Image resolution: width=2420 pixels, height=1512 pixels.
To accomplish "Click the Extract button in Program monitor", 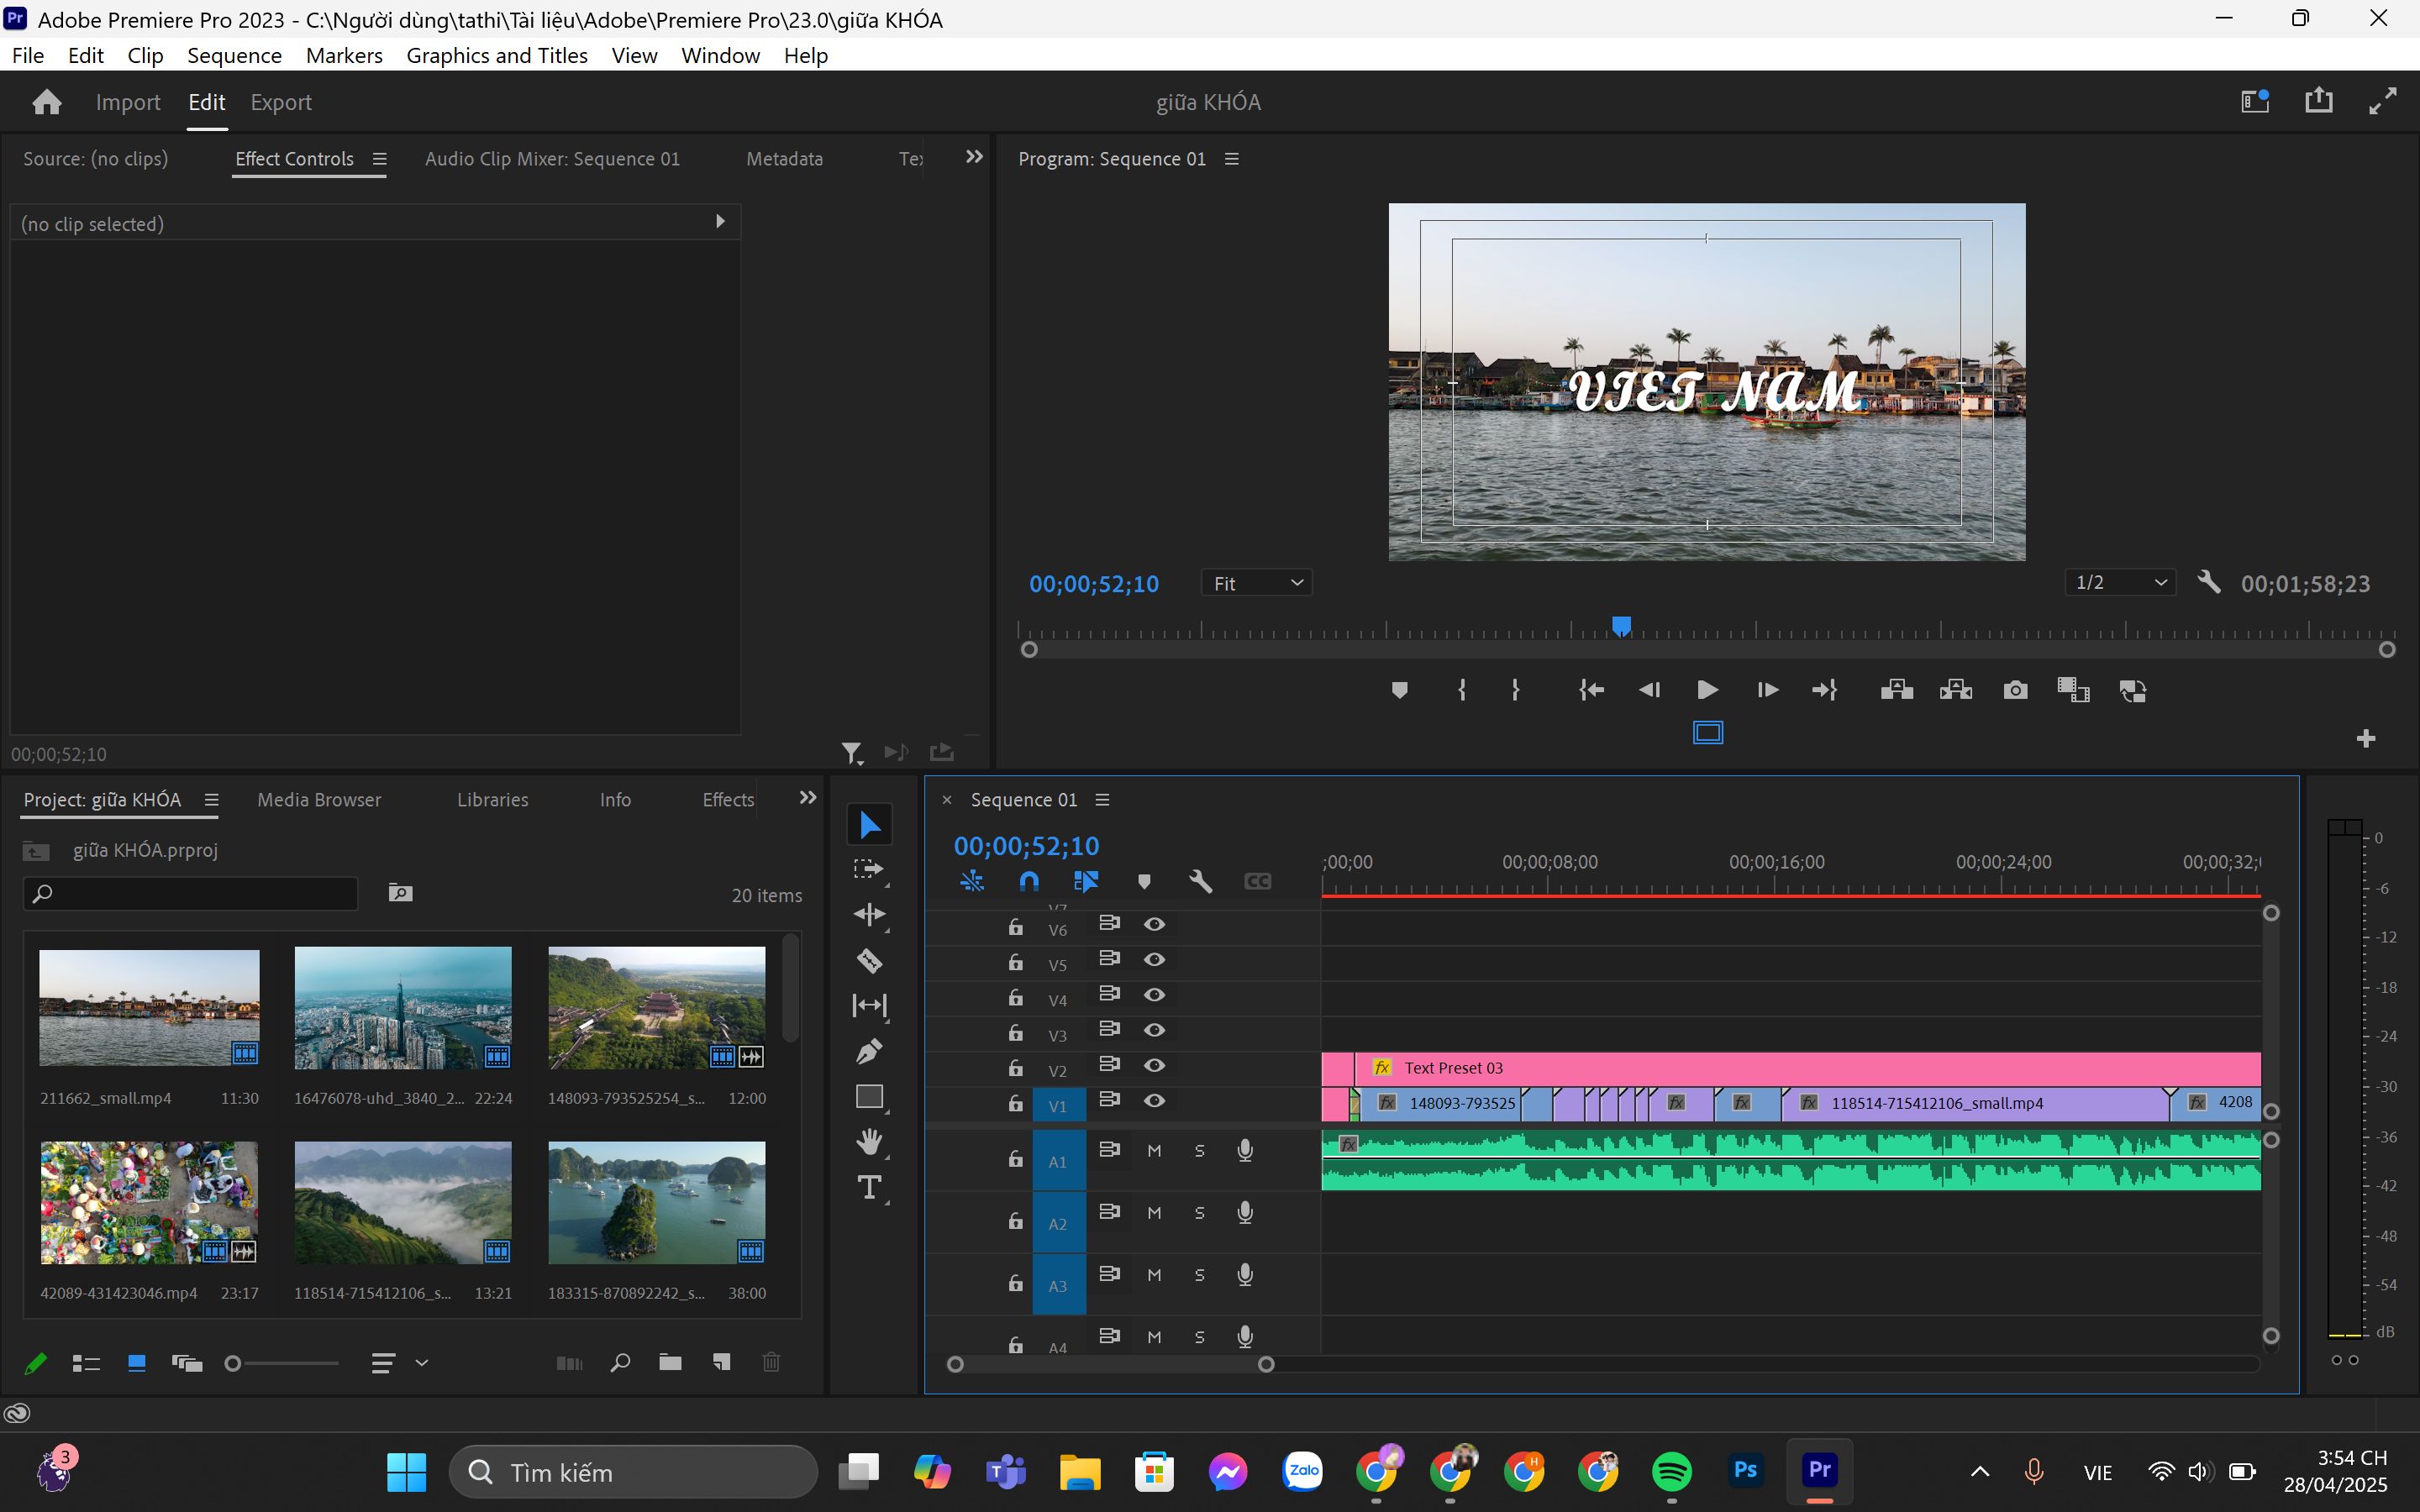I will (1955, 690).
